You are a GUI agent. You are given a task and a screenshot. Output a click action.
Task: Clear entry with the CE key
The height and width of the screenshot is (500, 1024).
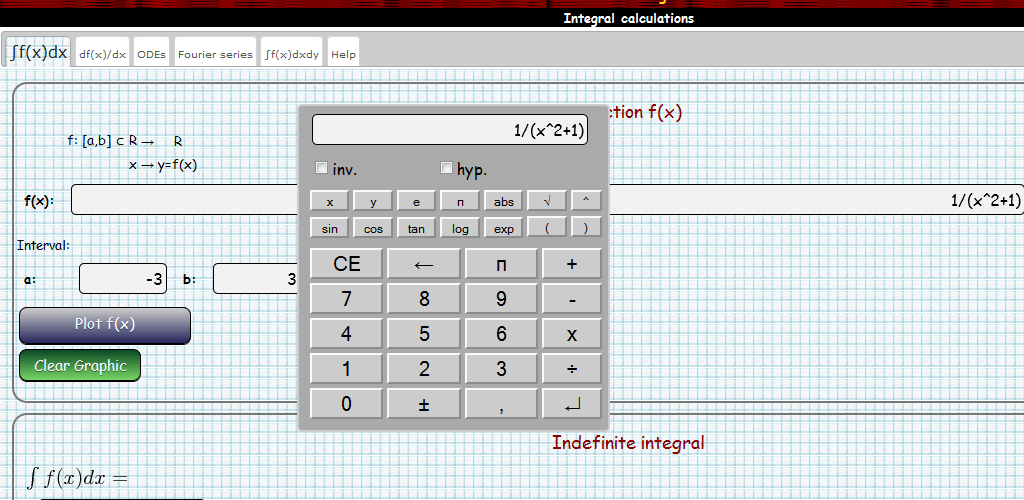(x=346, y=264)
